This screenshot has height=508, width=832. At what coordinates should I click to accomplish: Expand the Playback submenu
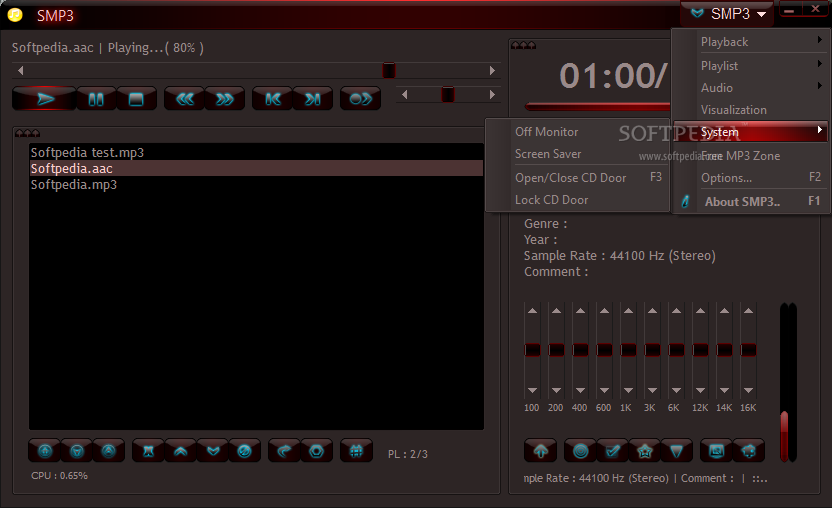pyautogui.click(x=750, y=41)
